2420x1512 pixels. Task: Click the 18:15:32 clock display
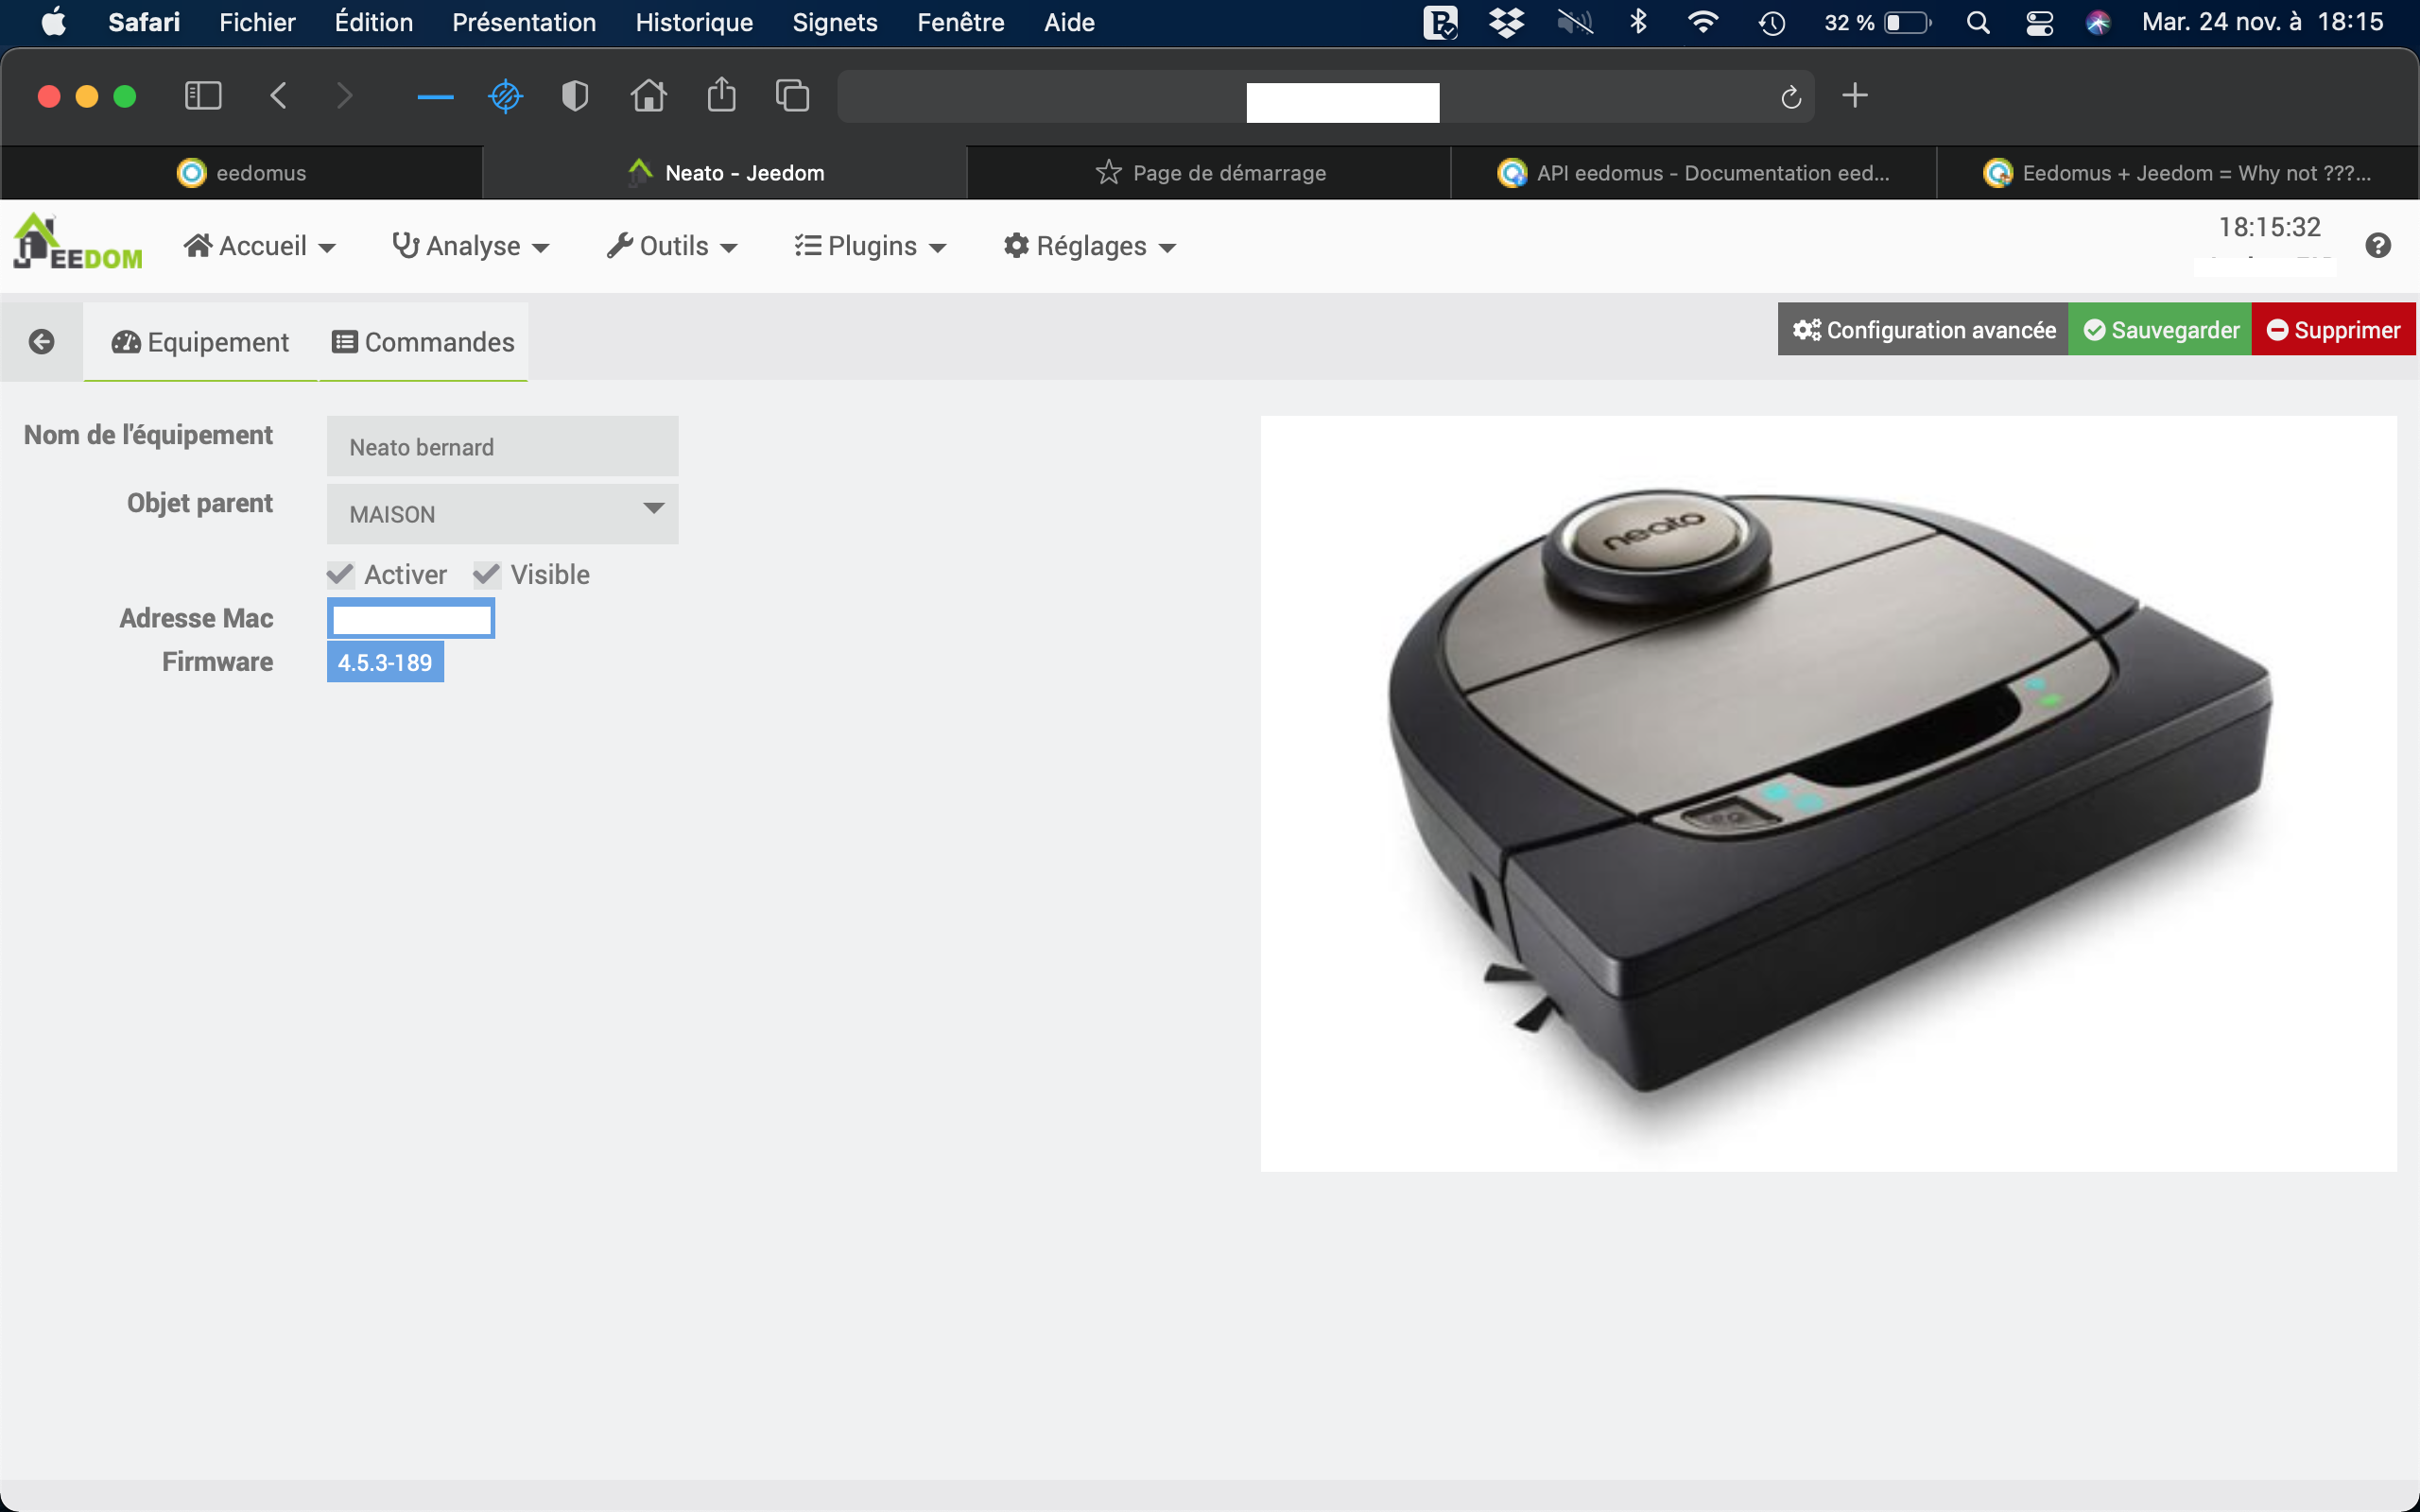pos(2269,227)
